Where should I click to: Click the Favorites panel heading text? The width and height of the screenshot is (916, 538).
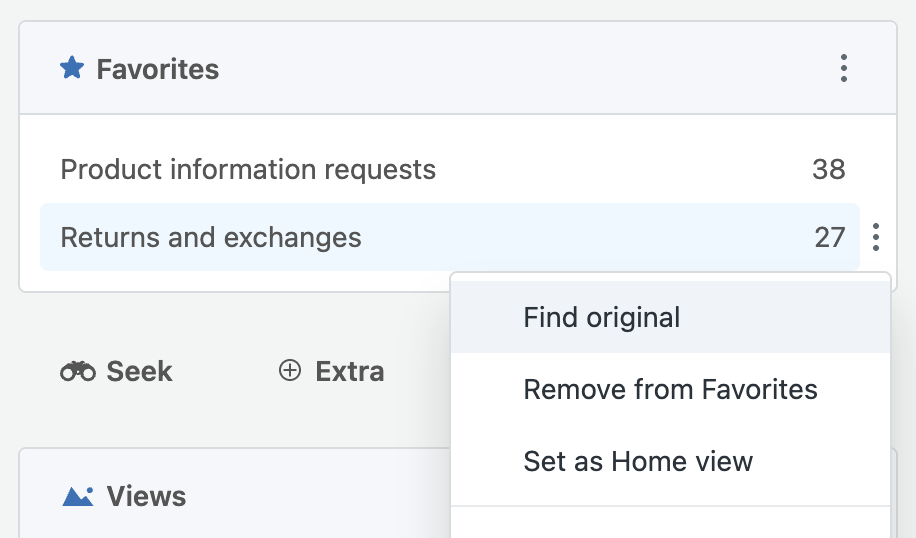point(158,69)
